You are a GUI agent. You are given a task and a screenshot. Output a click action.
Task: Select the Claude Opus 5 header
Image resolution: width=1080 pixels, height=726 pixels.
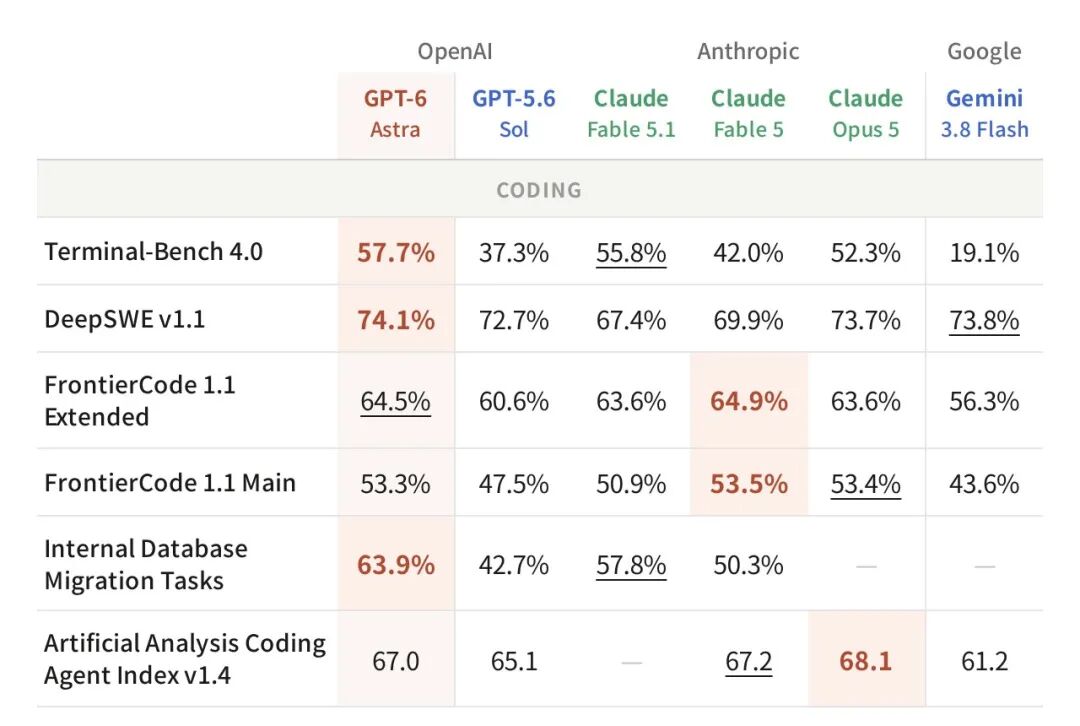(x=865, y=114)
